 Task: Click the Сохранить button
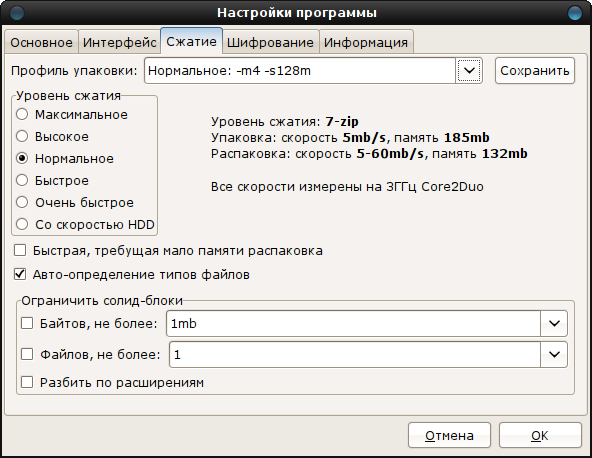click(535, 71)
